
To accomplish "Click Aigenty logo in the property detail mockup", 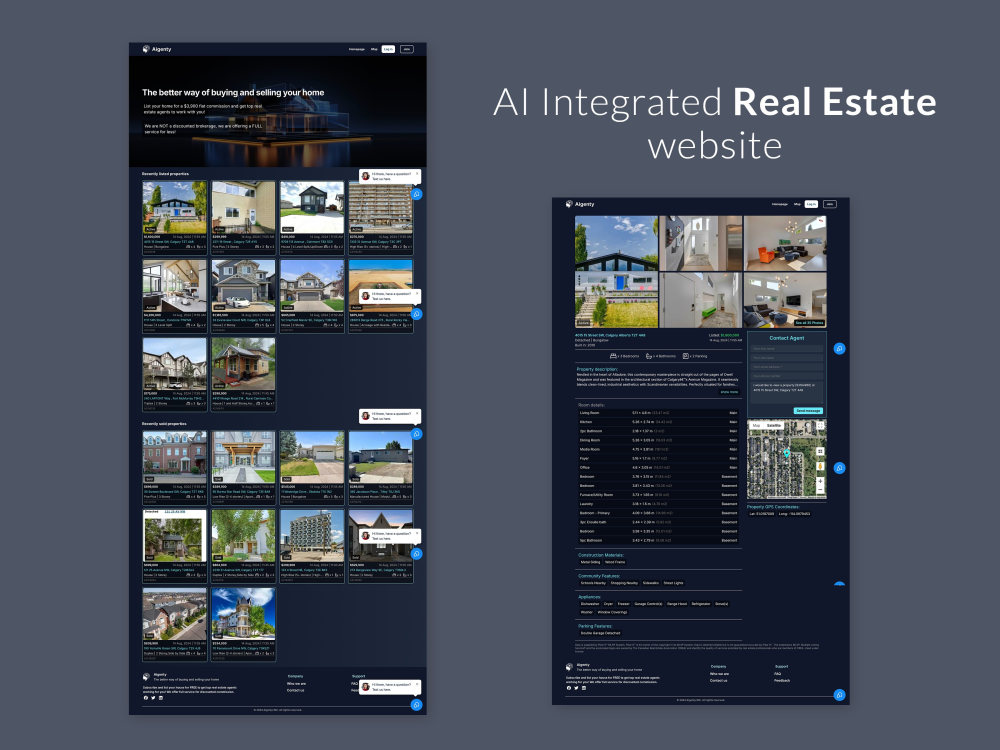I will [x=580, y=204].
